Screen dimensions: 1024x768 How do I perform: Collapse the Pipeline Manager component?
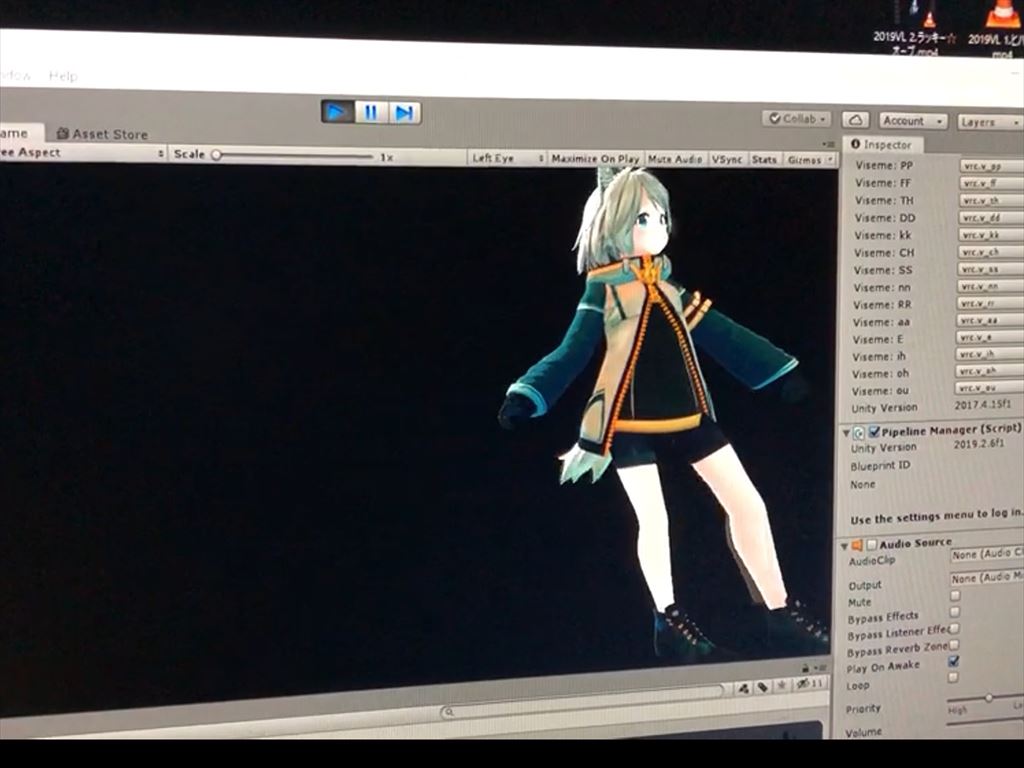[x=846, y=432]
